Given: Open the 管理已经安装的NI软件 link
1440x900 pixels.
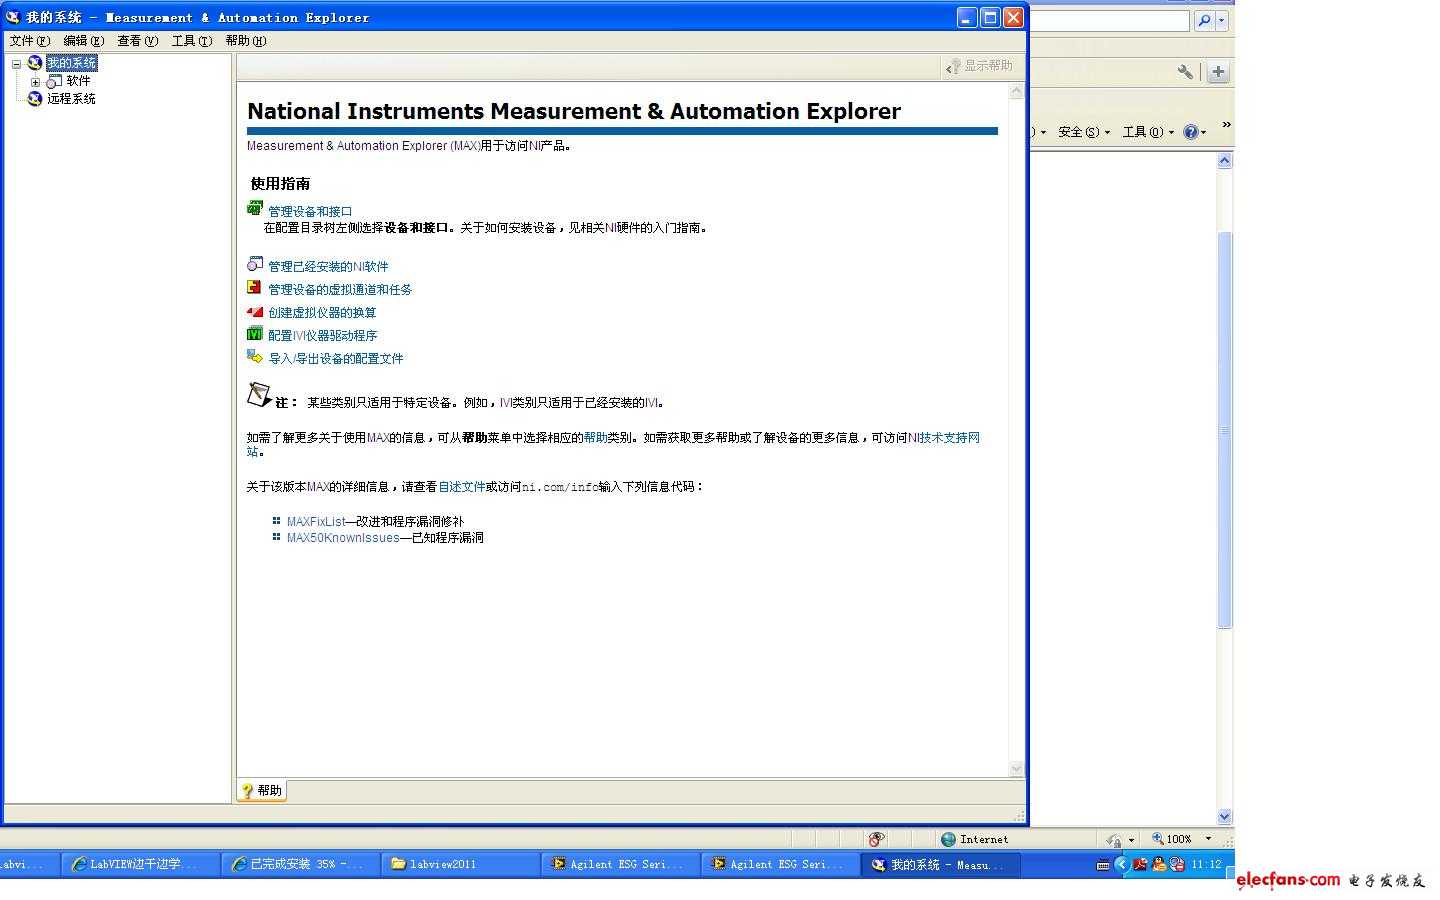Looking at the screenshot, I should click(x=328, y=266).
